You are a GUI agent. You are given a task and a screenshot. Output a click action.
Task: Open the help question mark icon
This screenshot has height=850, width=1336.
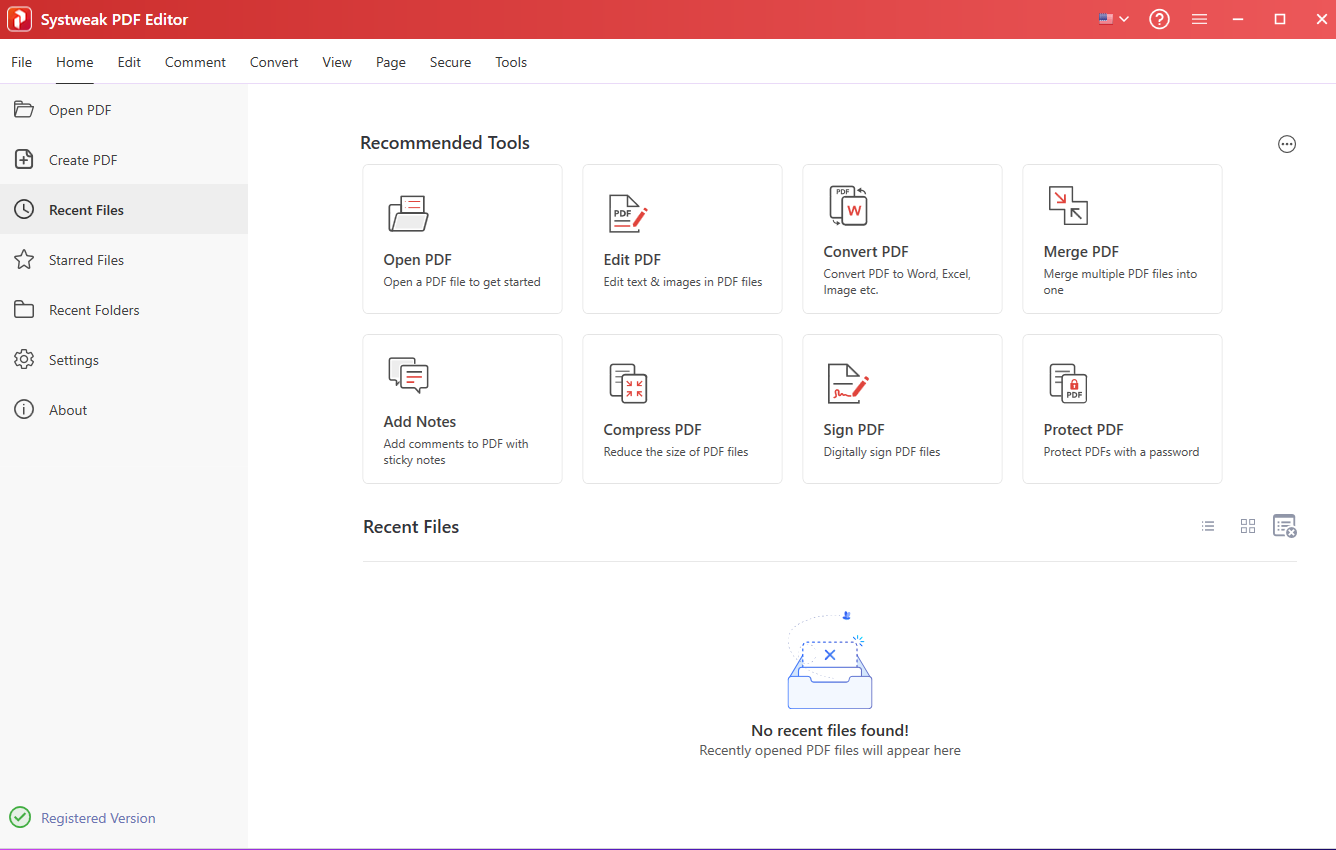click(x=1159, y=19)
